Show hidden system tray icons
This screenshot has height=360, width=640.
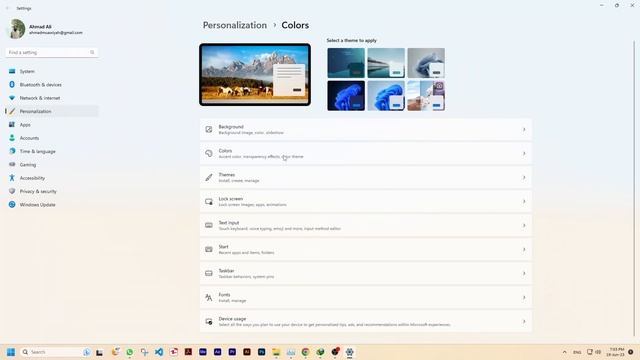point(564,352)
